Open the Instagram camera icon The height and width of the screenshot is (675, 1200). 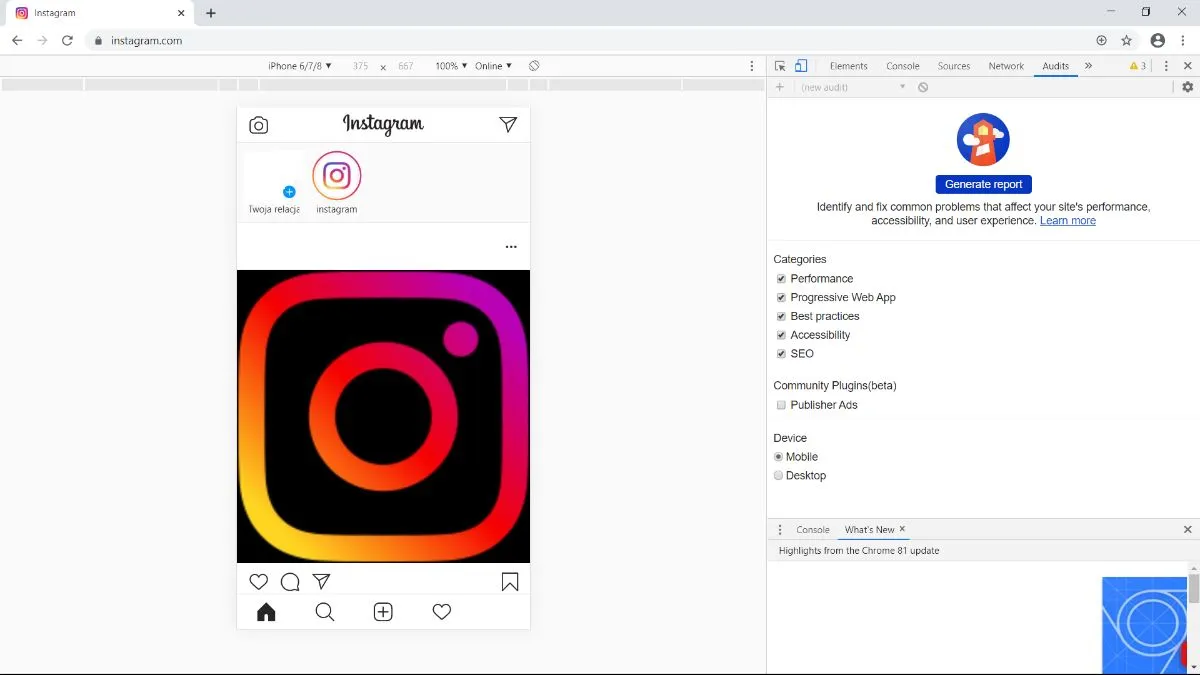[258, 125]
